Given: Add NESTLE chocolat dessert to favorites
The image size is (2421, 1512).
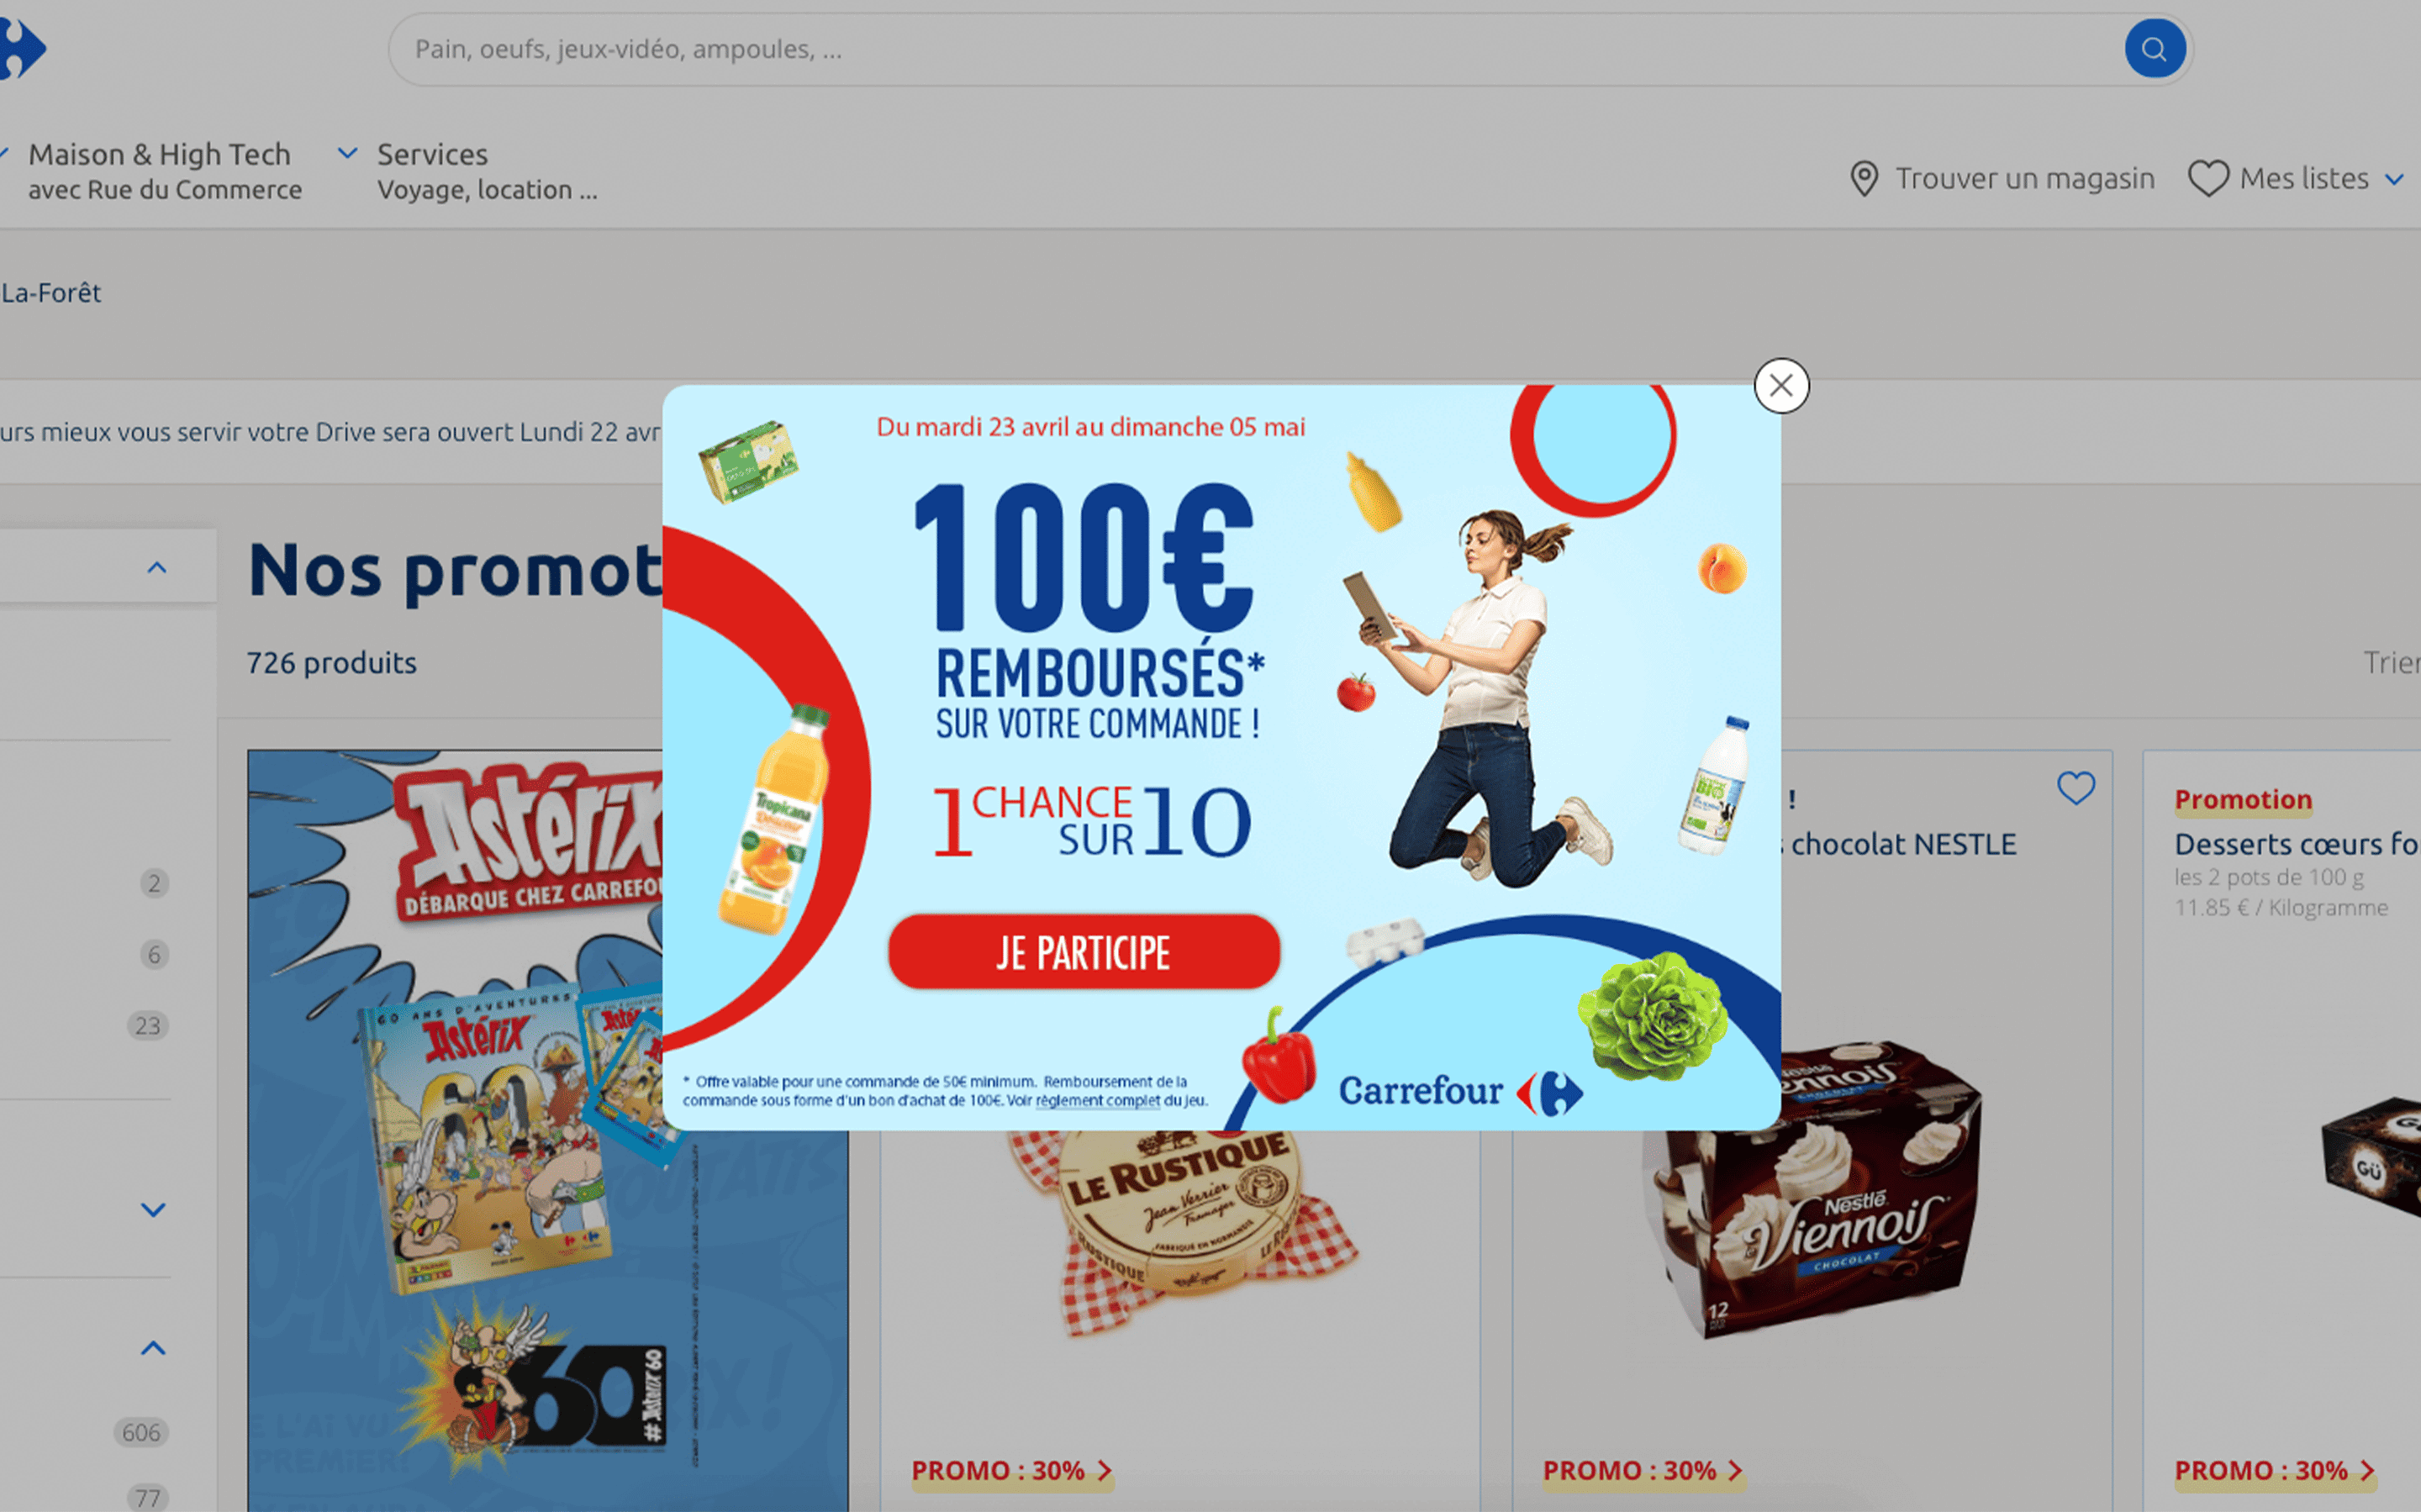Looking at the screenshot, I should click(2075, 789).
